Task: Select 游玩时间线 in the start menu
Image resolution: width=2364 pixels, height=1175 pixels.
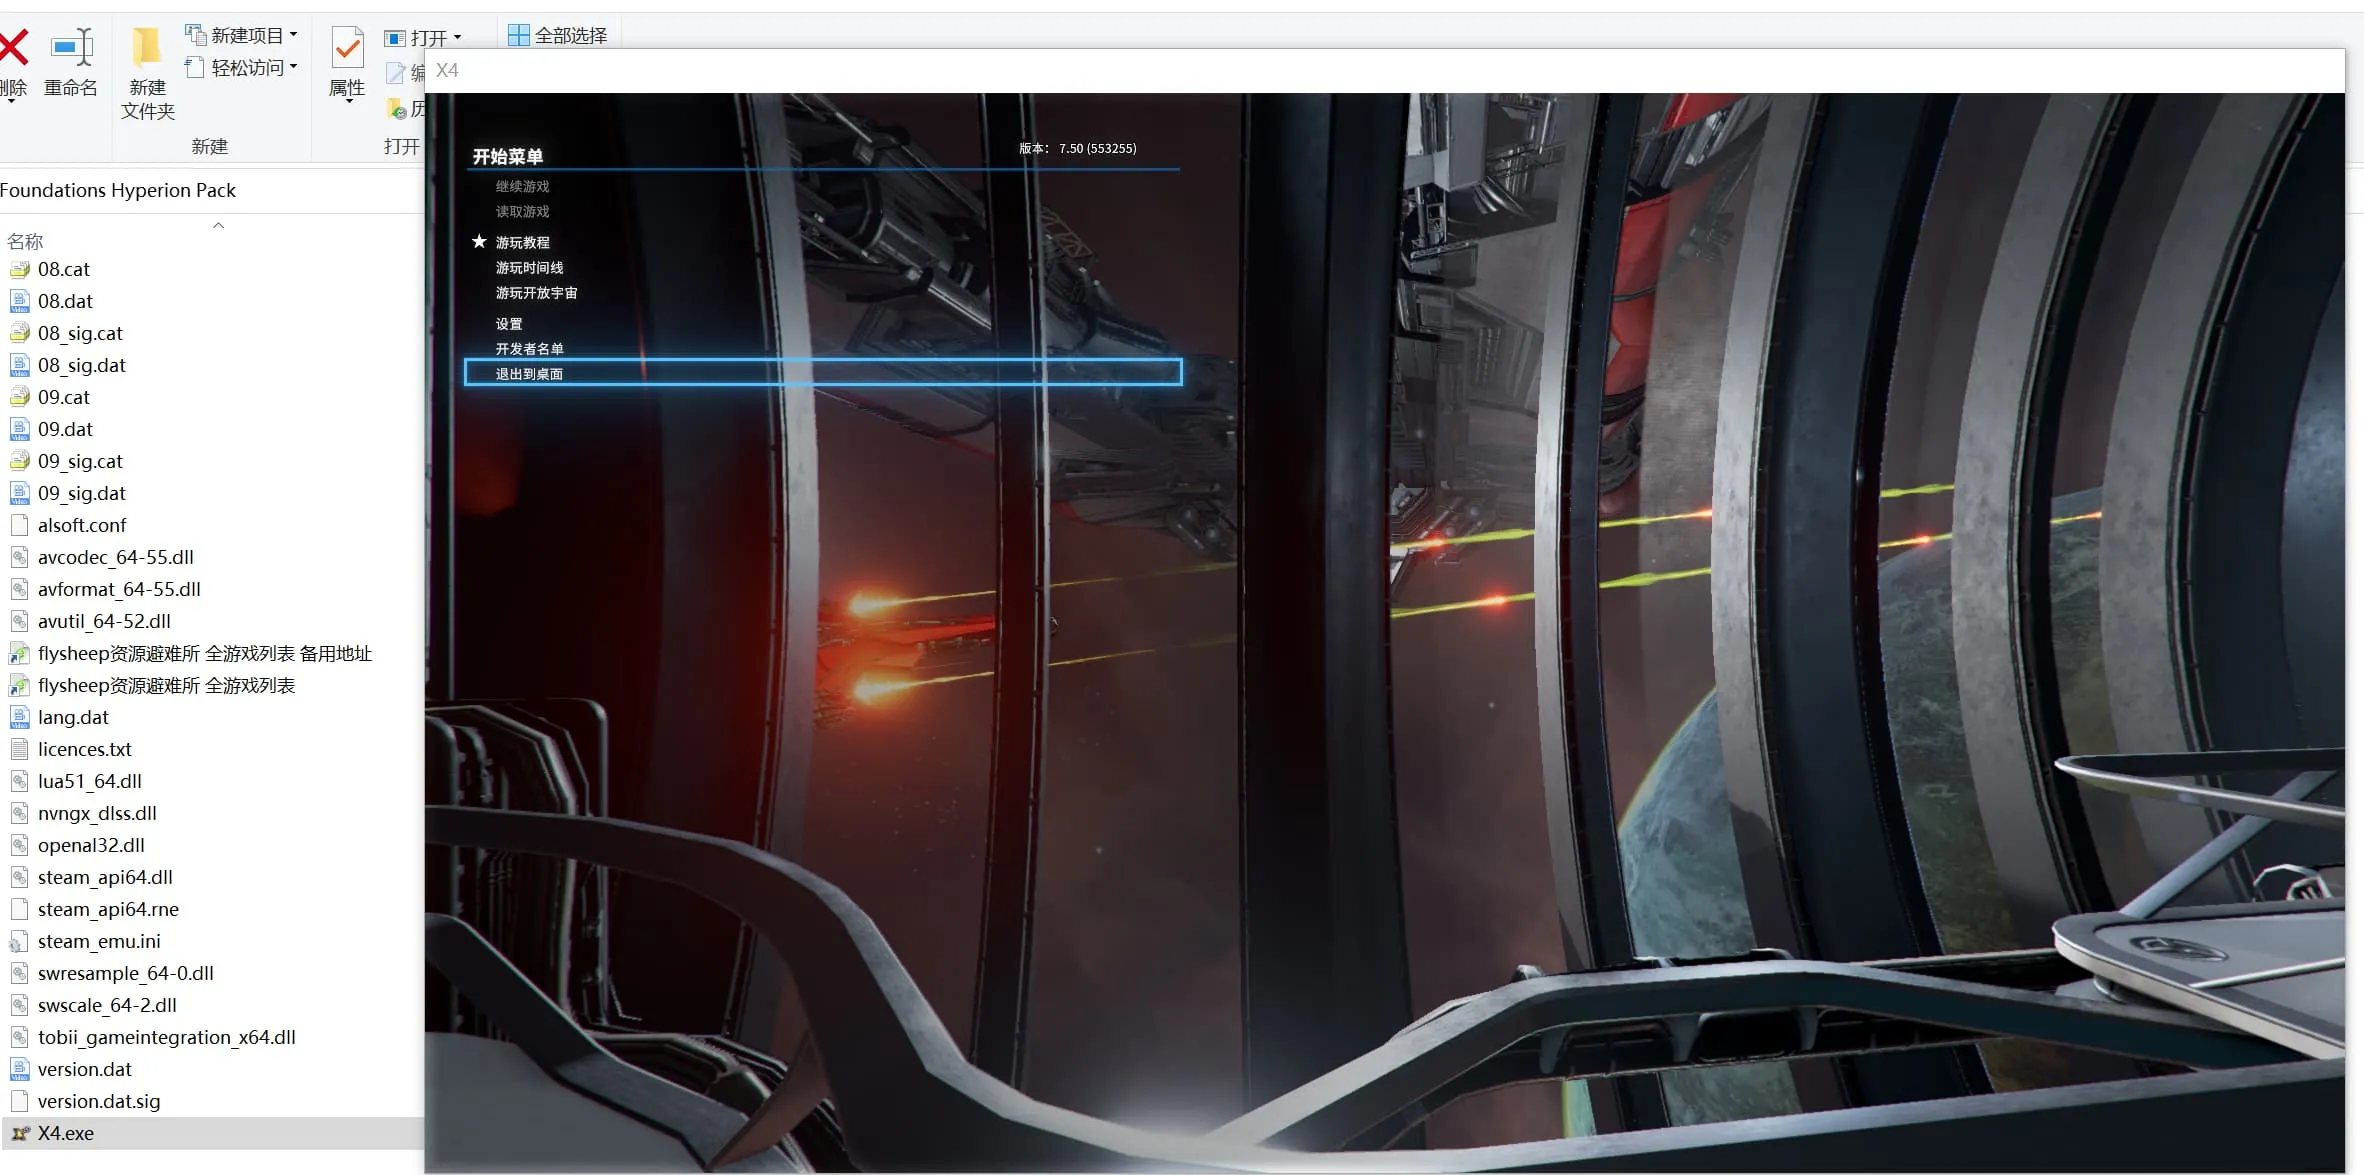Action: [529, 268]
